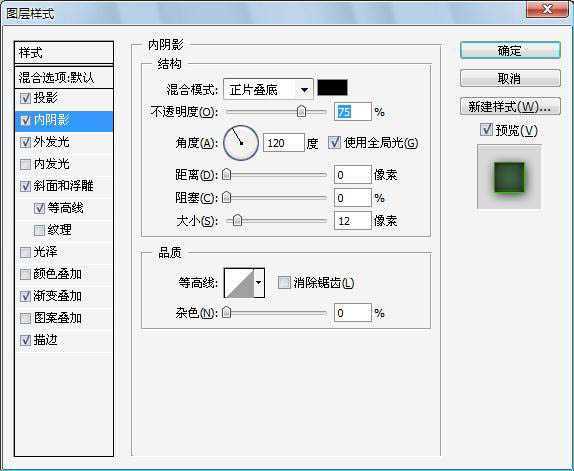
Task: Open the 等高线 contour picker arrow
Action: point(259,283)
